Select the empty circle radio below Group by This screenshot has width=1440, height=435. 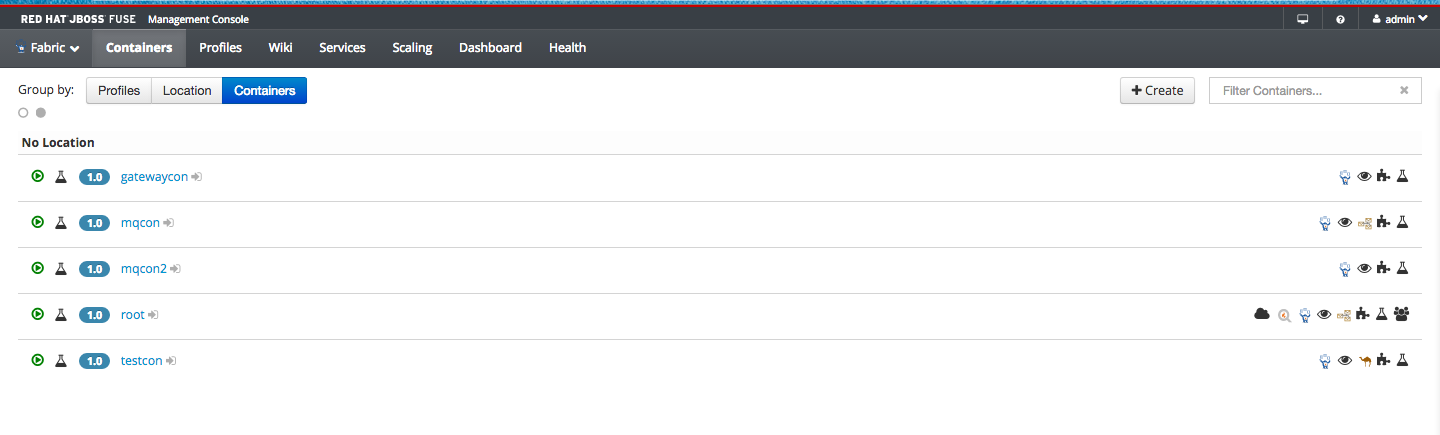coord(23,113)
